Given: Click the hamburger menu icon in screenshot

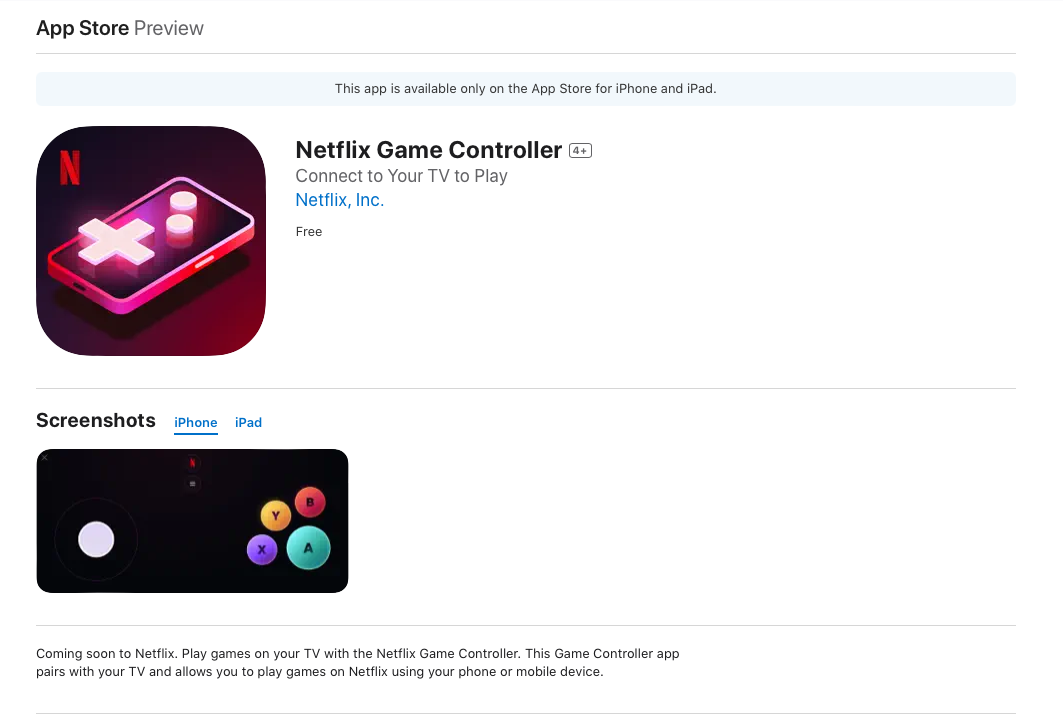Looking at the screenshot, I should coord(193,484).
